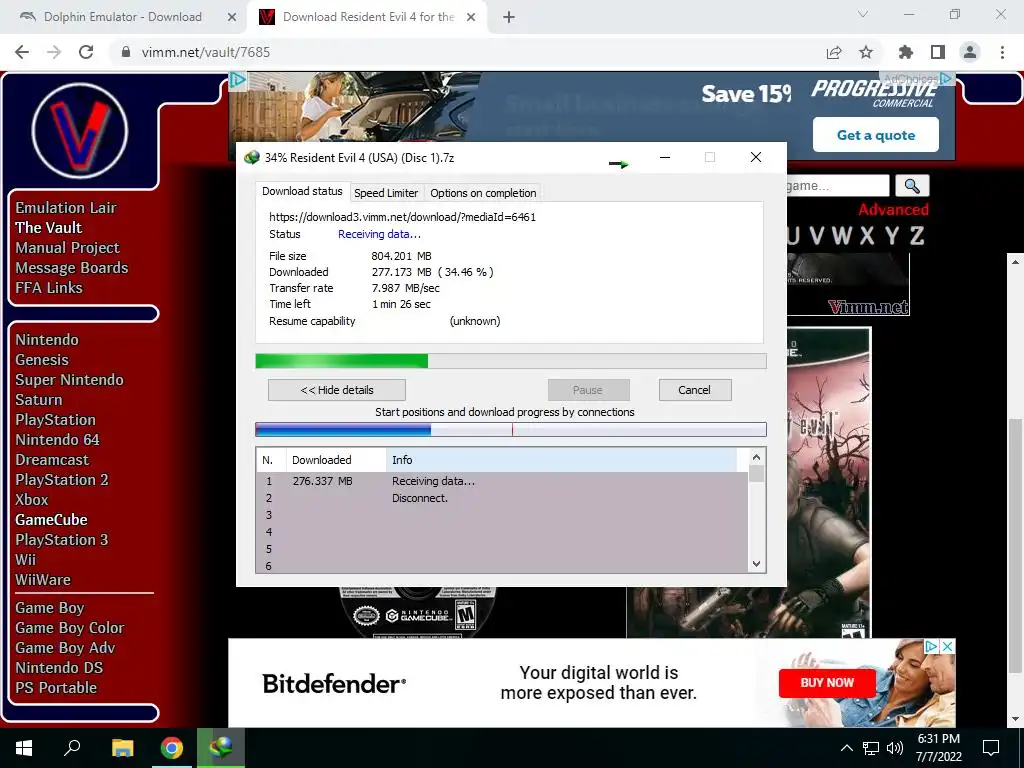Click Hide details button

[x=337, y=390]
